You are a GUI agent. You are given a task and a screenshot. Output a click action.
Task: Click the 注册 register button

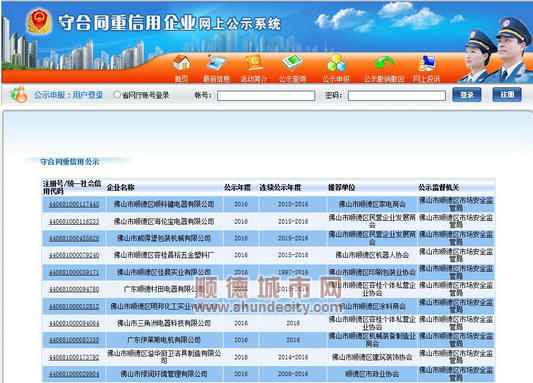[507, 95]
